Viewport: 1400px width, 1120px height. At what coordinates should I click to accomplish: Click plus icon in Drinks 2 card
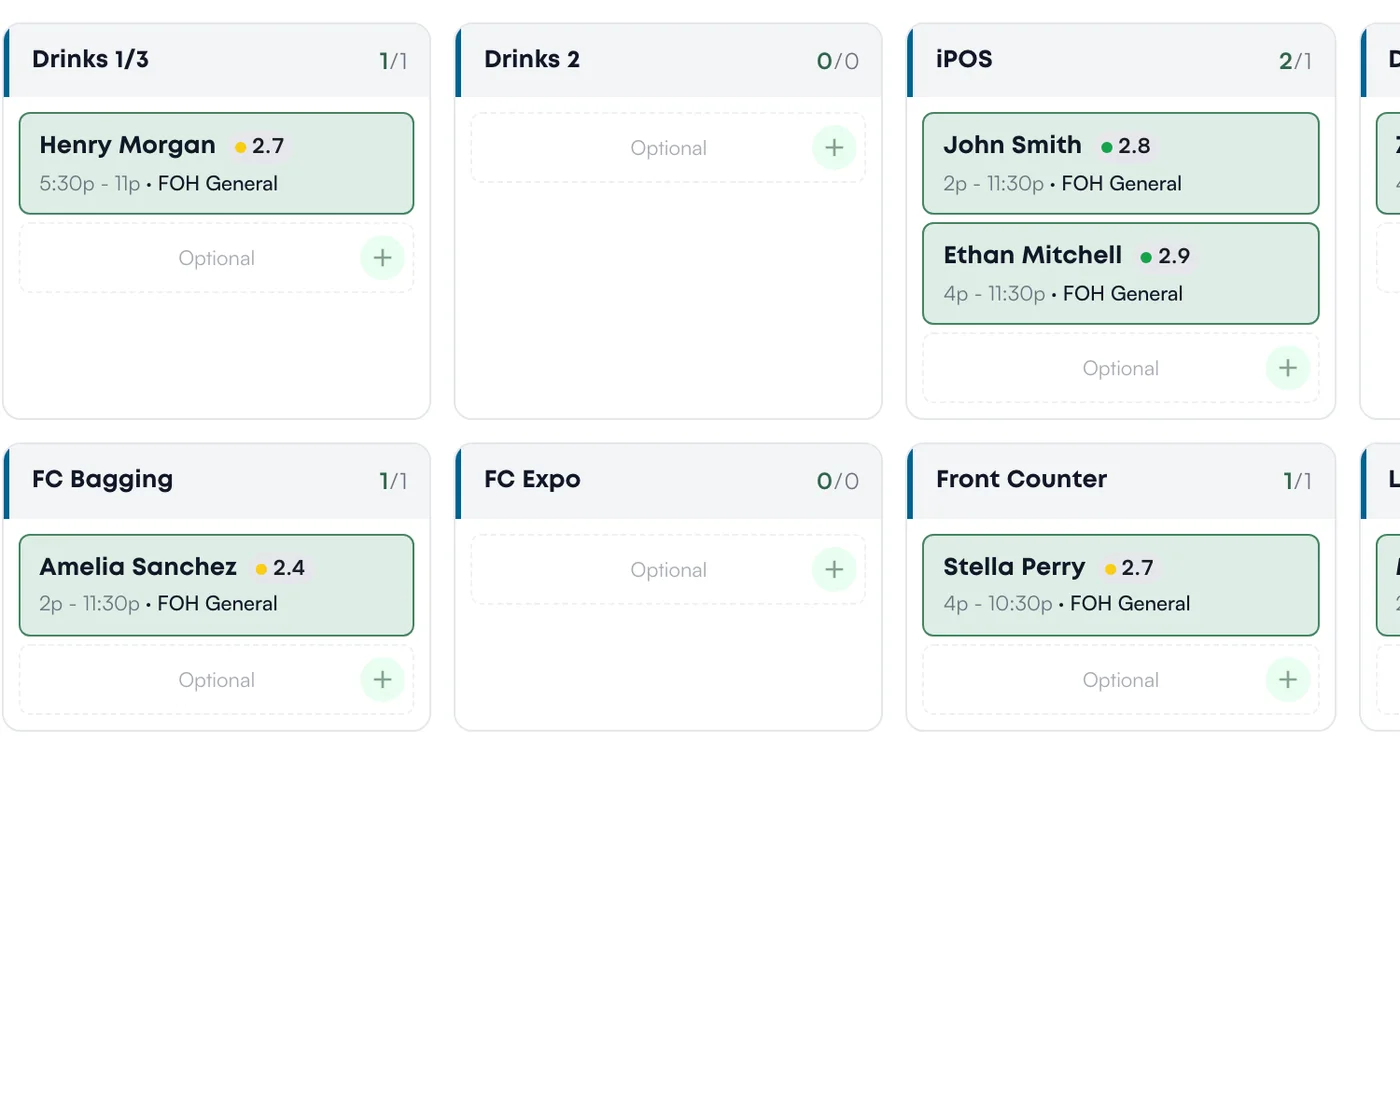(834, 148)
